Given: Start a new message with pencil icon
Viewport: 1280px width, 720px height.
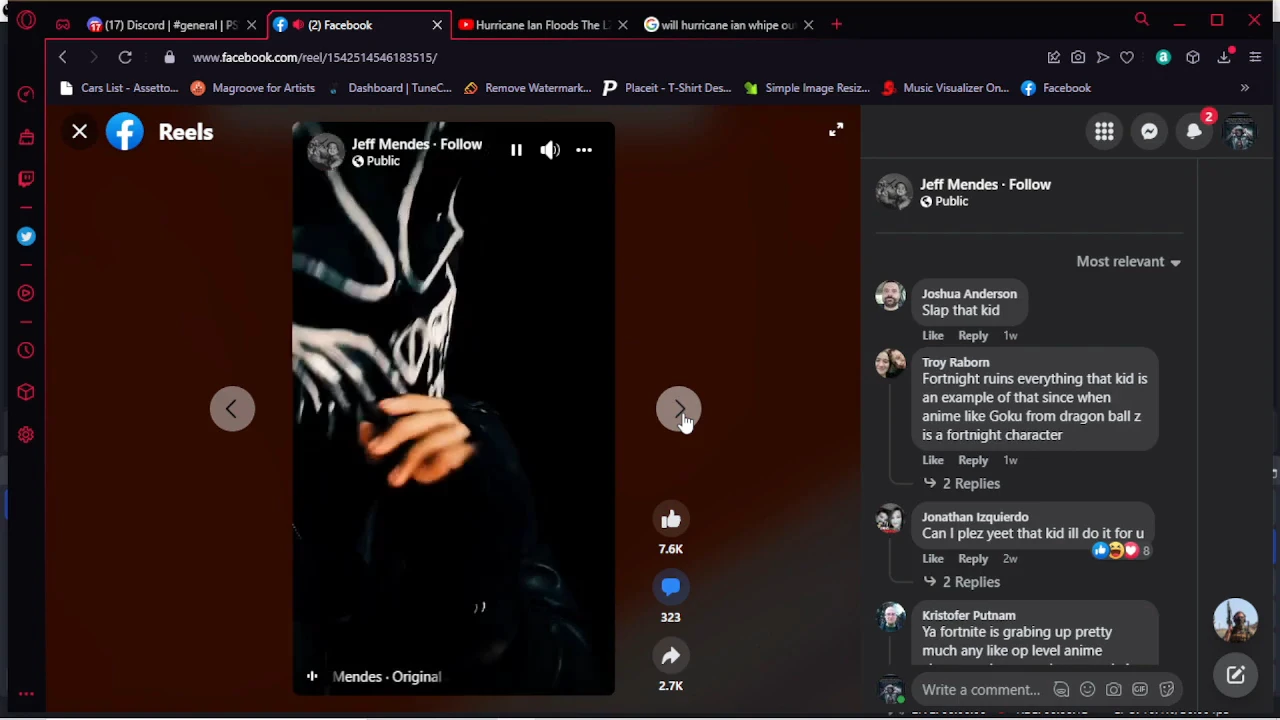Looking at the screenshot, I should tap(1236, 675).
